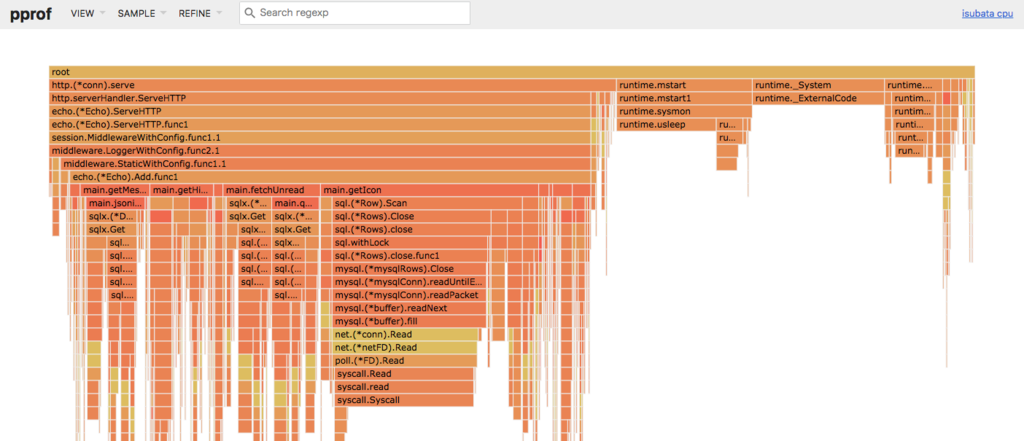
Task: Select the runtime.mstart frame
Action: tap(684, 85)
